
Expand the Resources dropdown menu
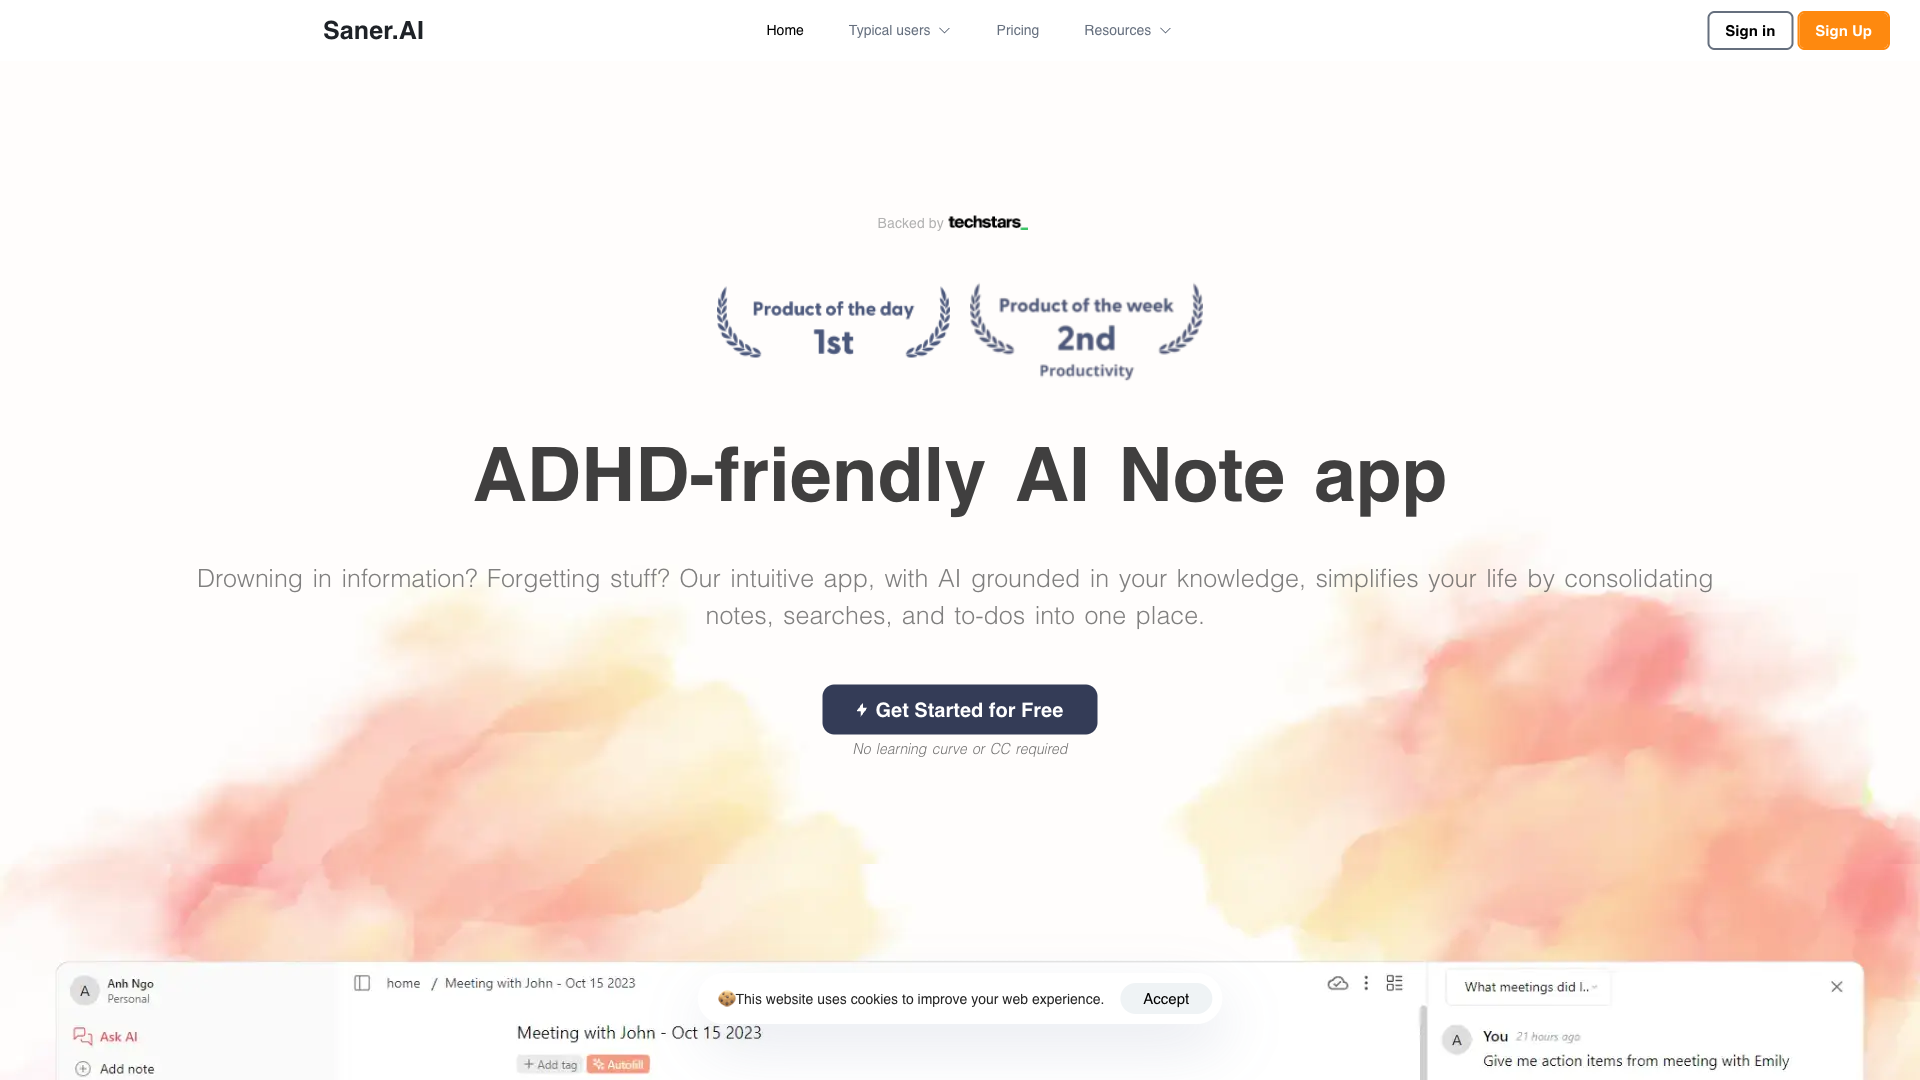[x=1126, y=30]
